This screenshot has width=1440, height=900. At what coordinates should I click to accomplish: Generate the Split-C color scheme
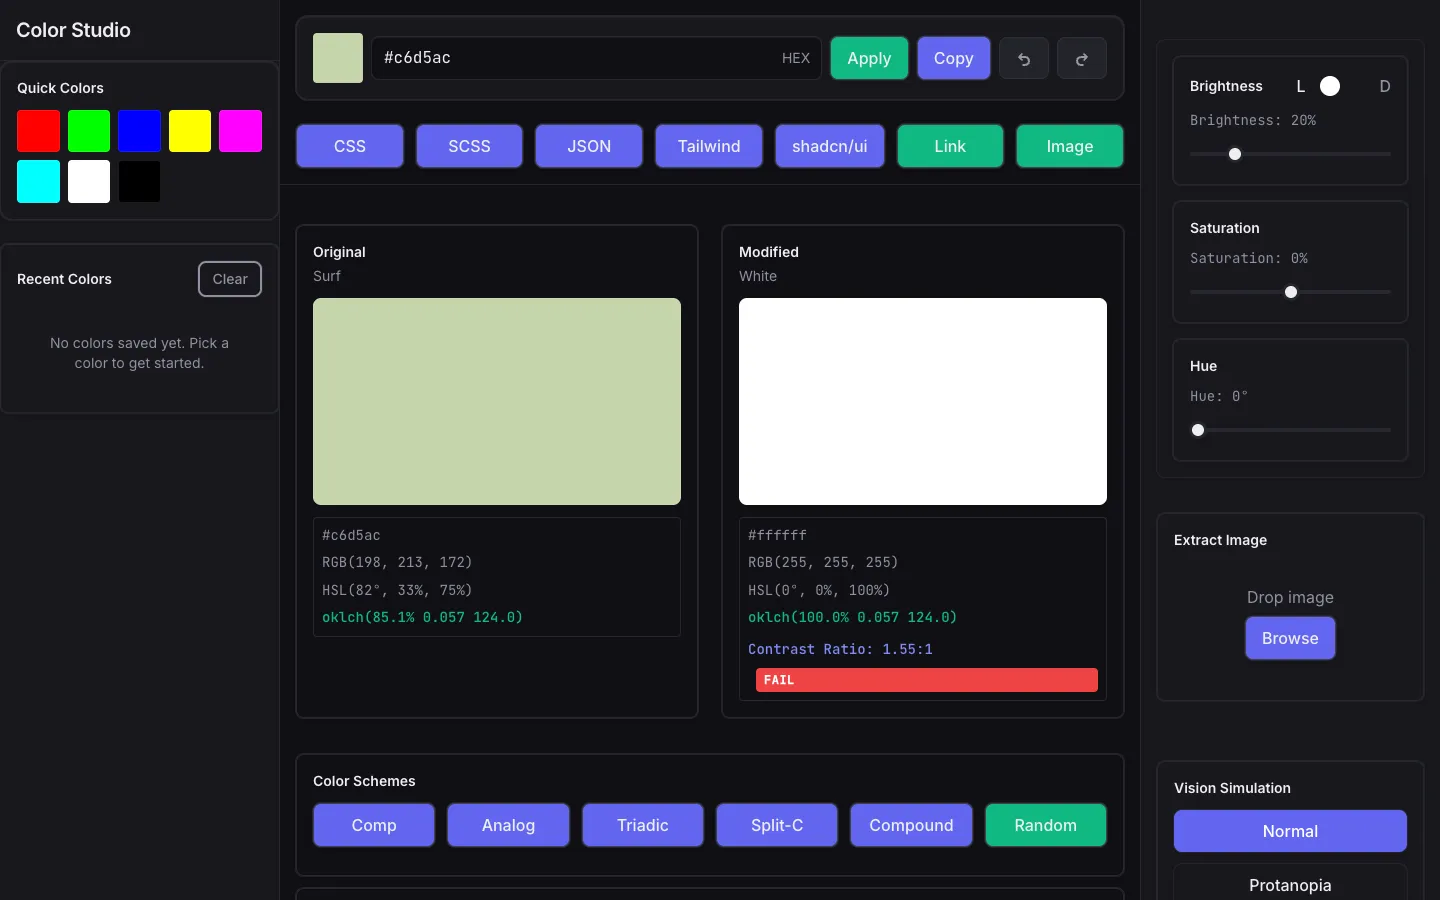(x=777, y=825)
